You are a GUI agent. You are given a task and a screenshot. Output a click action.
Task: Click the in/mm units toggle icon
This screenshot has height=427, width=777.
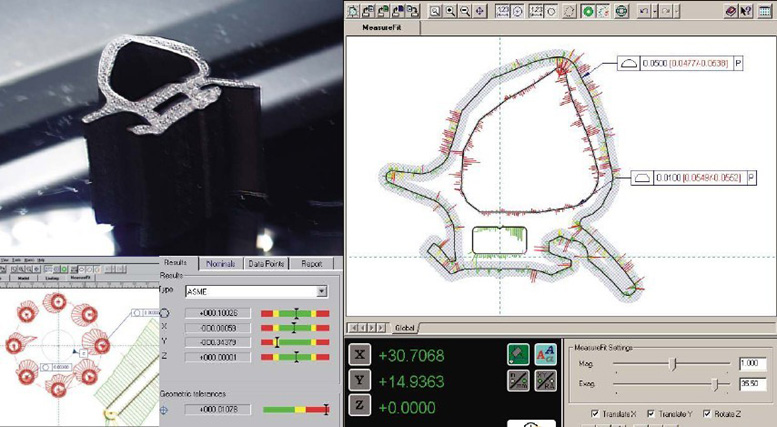(x=518, y=379)
